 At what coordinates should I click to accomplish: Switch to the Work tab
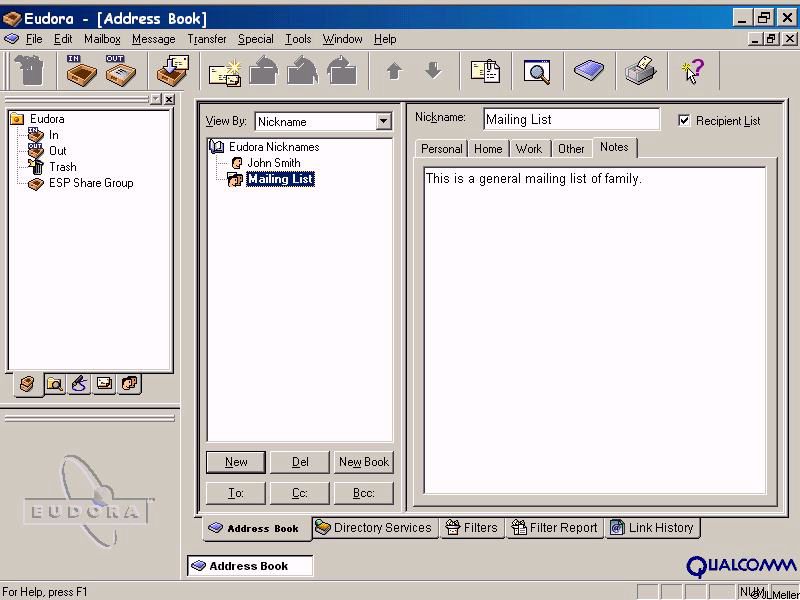(529, 149)
